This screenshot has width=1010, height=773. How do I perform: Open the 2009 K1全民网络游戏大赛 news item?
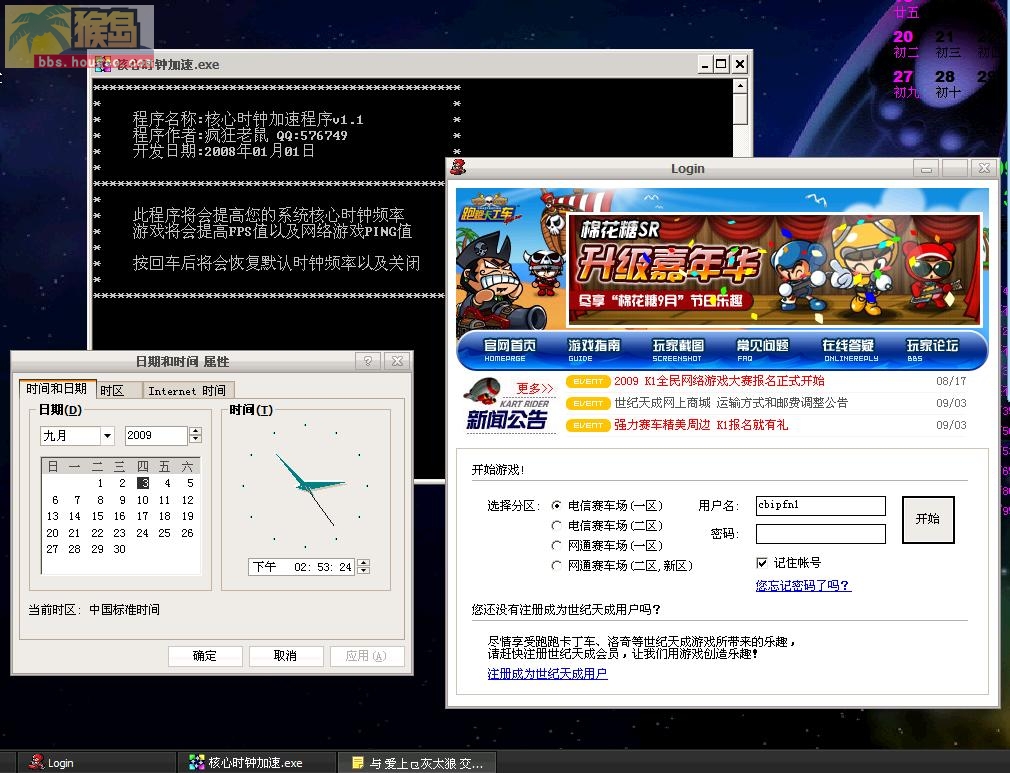coord(719,381)
